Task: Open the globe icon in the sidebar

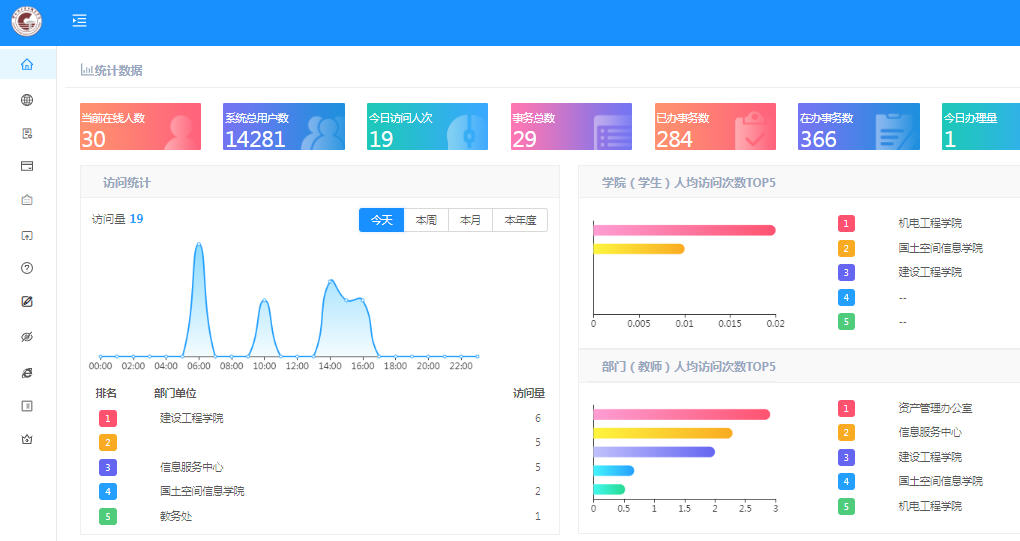Action: (27, 99)
